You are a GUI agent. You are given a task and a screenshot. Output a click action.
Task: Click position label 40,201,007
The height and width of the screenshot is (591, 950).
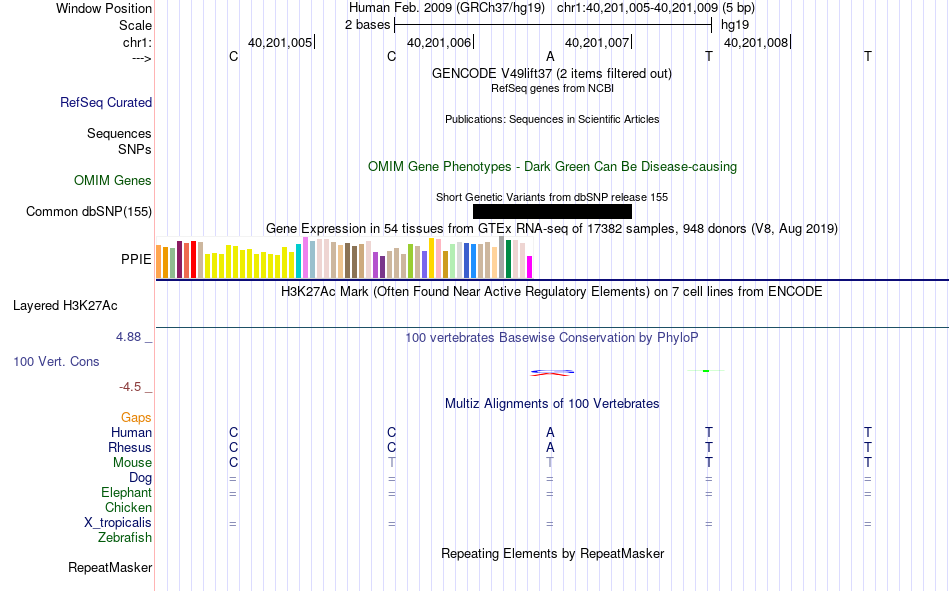coord(597,42)
